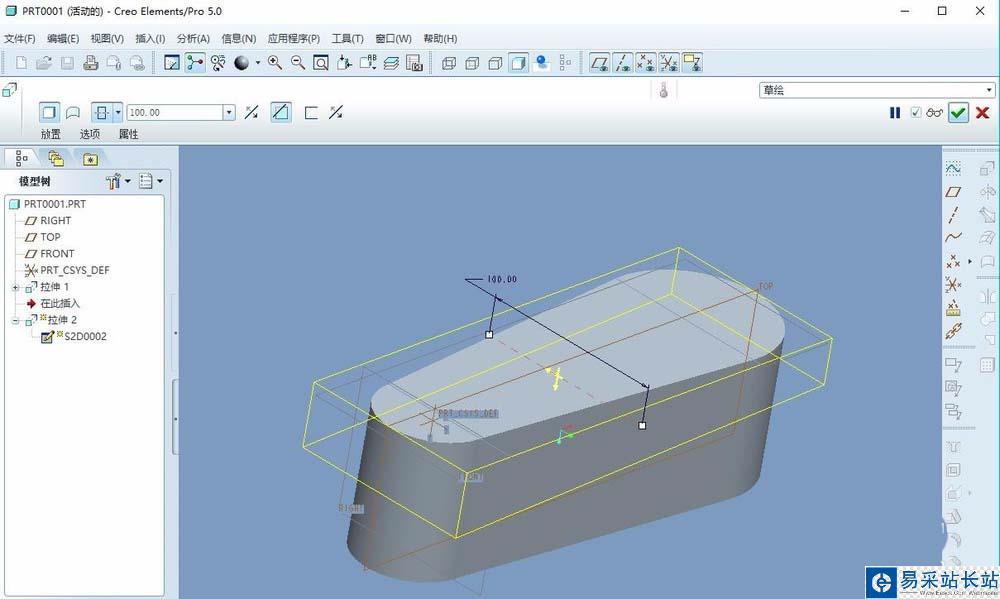Click the remove material icon
The height and width of the screenshot is (599, 1000).
pyautogui.click(x=281, y=112)
